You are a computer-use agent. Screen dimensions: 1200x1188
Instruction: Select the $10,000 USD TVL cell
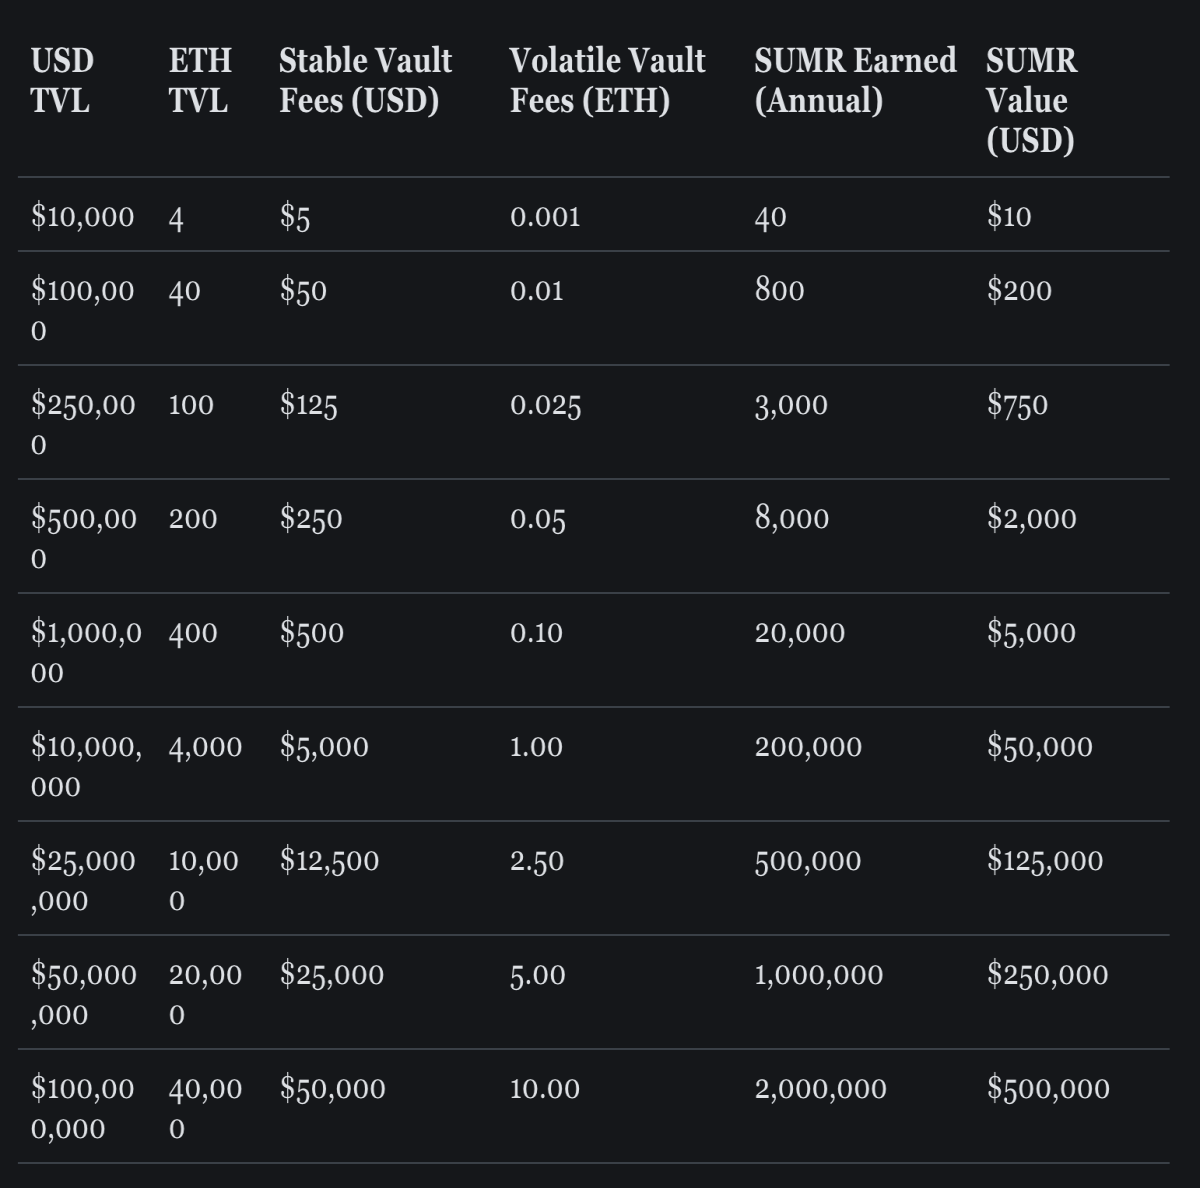[x=82, y=216]
